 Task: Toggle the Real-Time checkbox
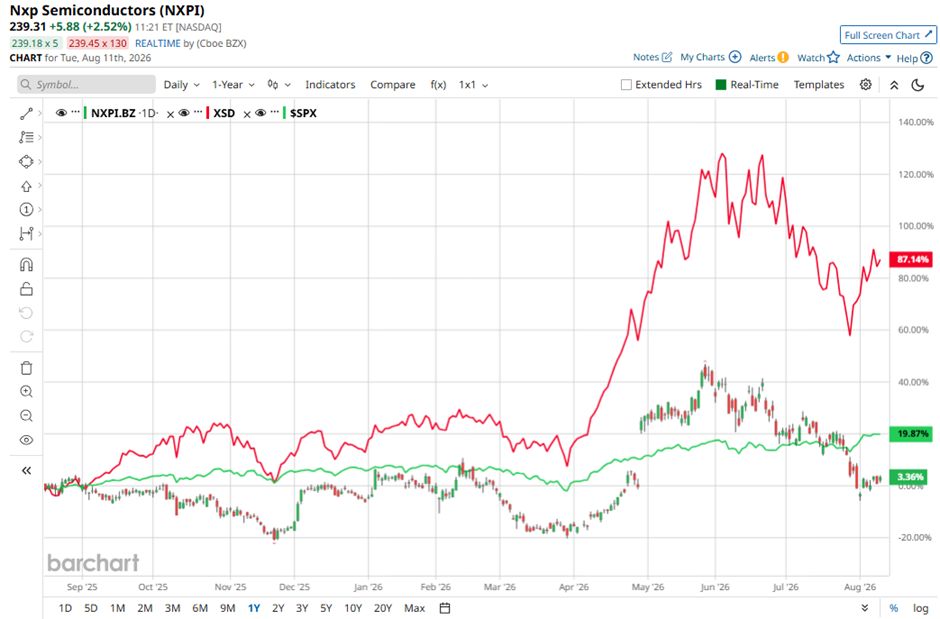(x=721, y=84)
